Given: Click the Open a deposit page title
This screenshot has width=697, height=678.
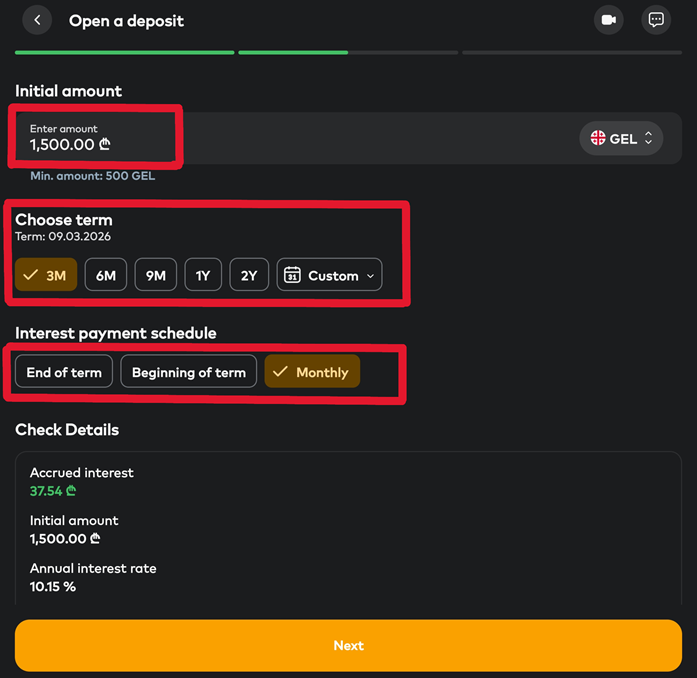Looking at the screenshot, I should (126, 20).
